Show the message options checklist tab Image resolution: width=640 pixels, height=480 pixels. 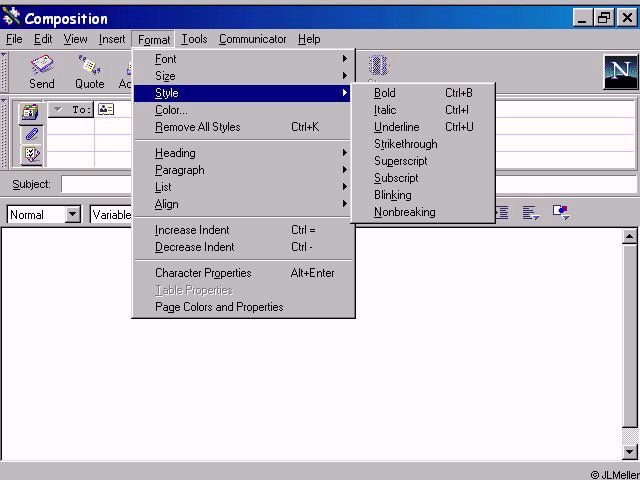coord(31,155)
